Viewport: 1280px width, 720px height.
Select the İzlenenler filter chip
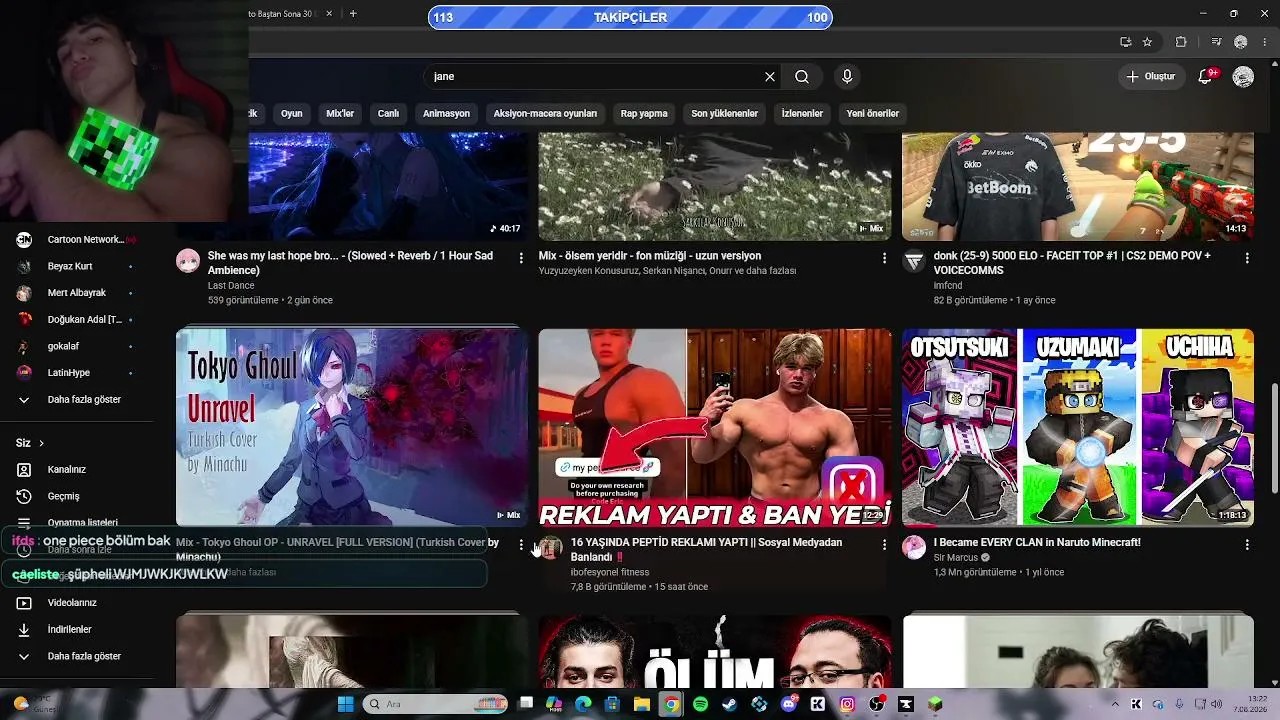click(802, 114)
